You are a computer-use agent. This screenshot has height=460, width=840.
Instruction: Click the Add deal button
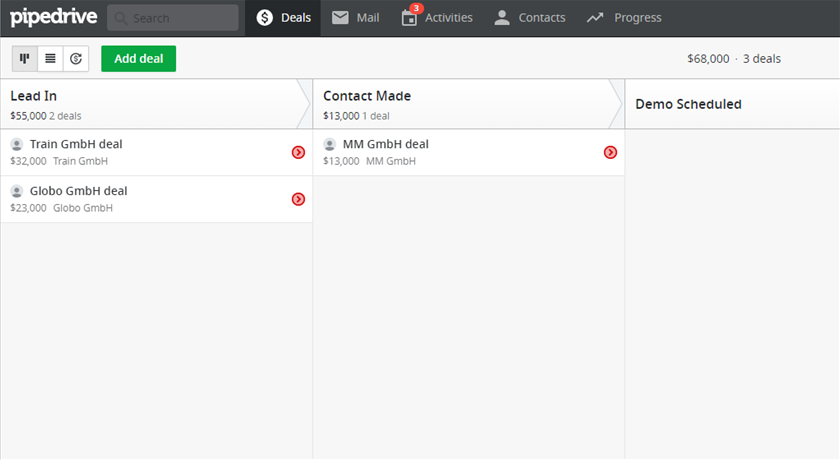[138, 59]
